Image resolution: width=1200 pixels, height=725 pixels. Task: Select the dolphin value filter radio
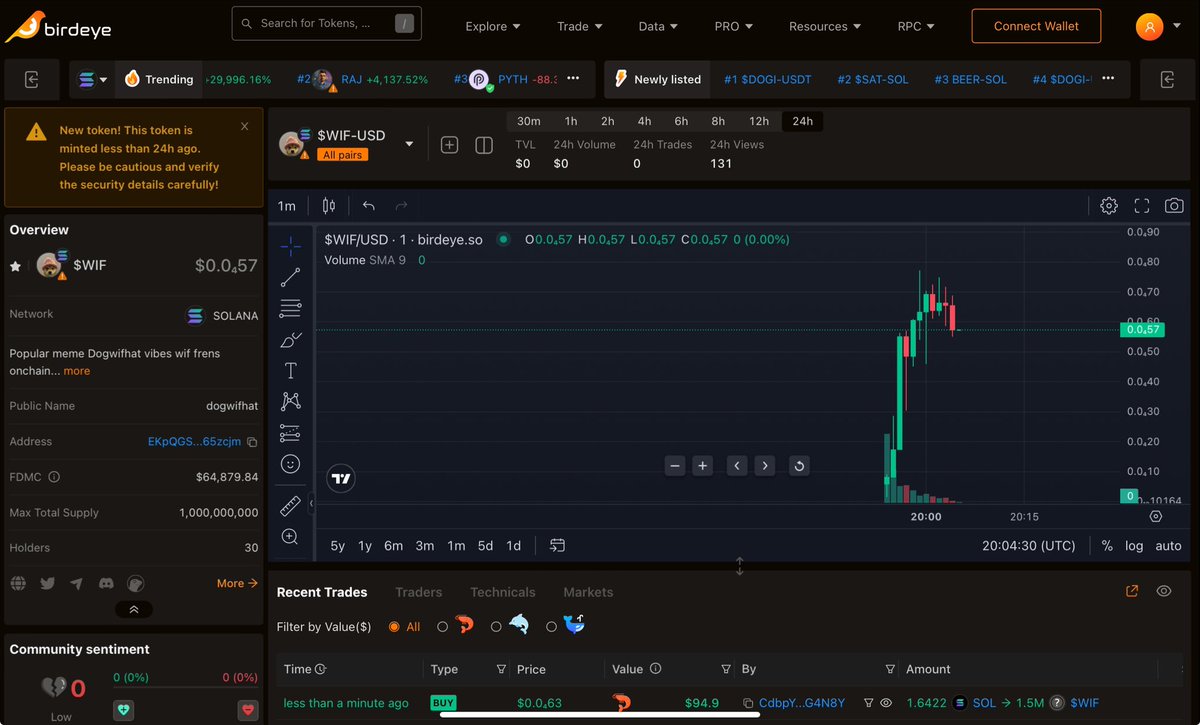(x=496, y=627)
